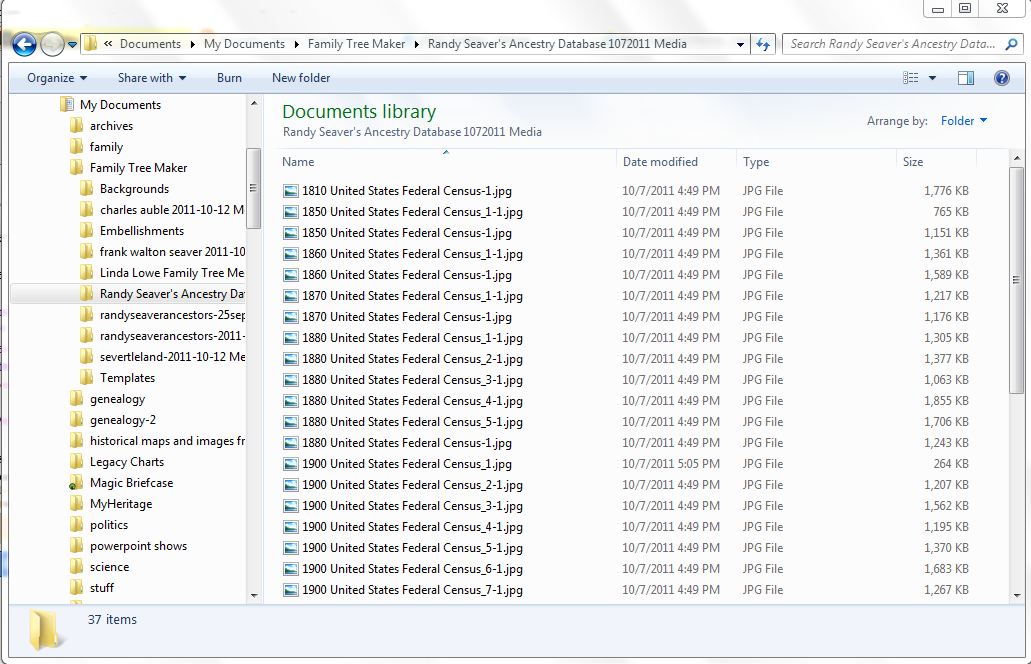Click navigation pane scroll up arrow

[254, 103]
